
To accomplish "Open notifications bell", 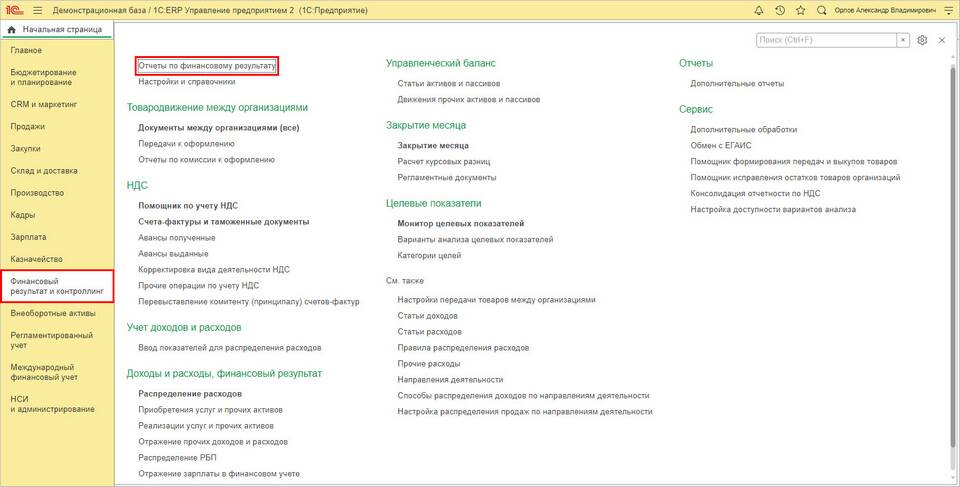I will (x=759, y=10).
